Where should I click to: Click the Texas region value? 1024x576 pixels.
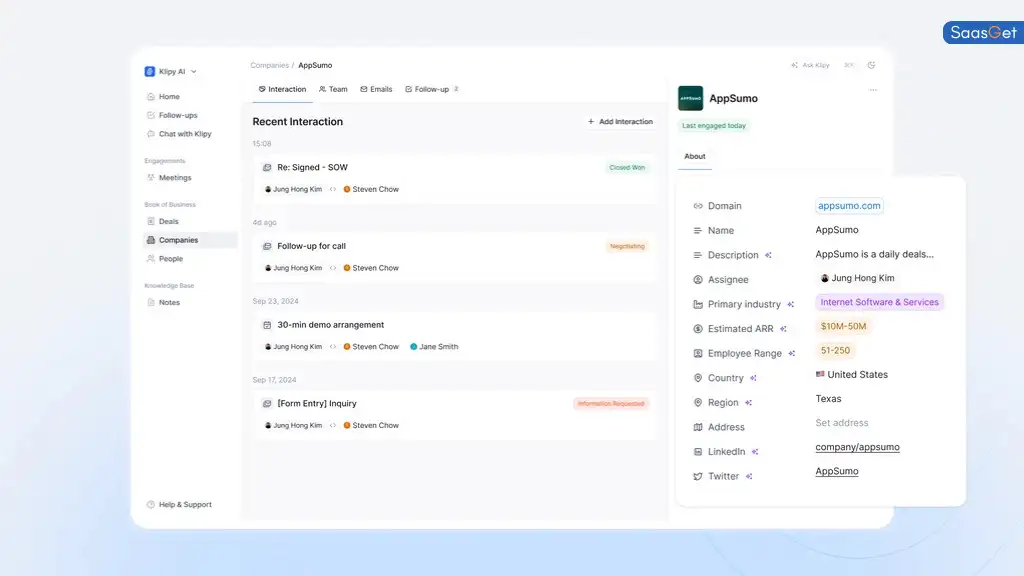(x=828, y=399)
